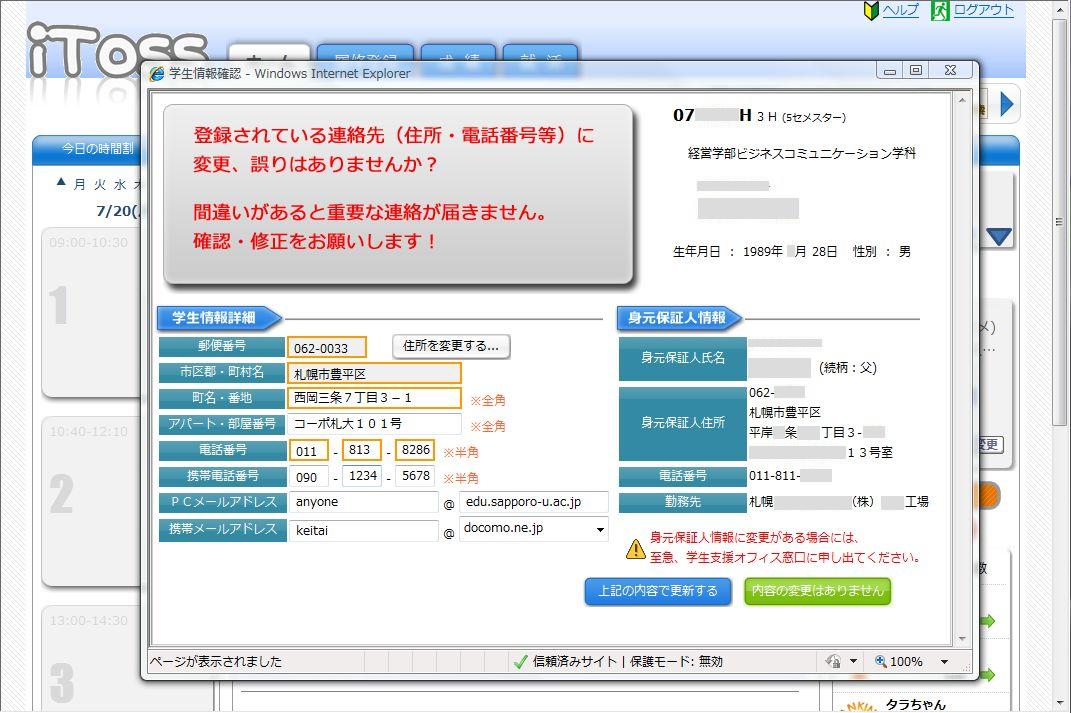The width and height of the screenshot is (1071, 713).
Task: Click the 郵便番号 field 062-0033
Action: 326,348
